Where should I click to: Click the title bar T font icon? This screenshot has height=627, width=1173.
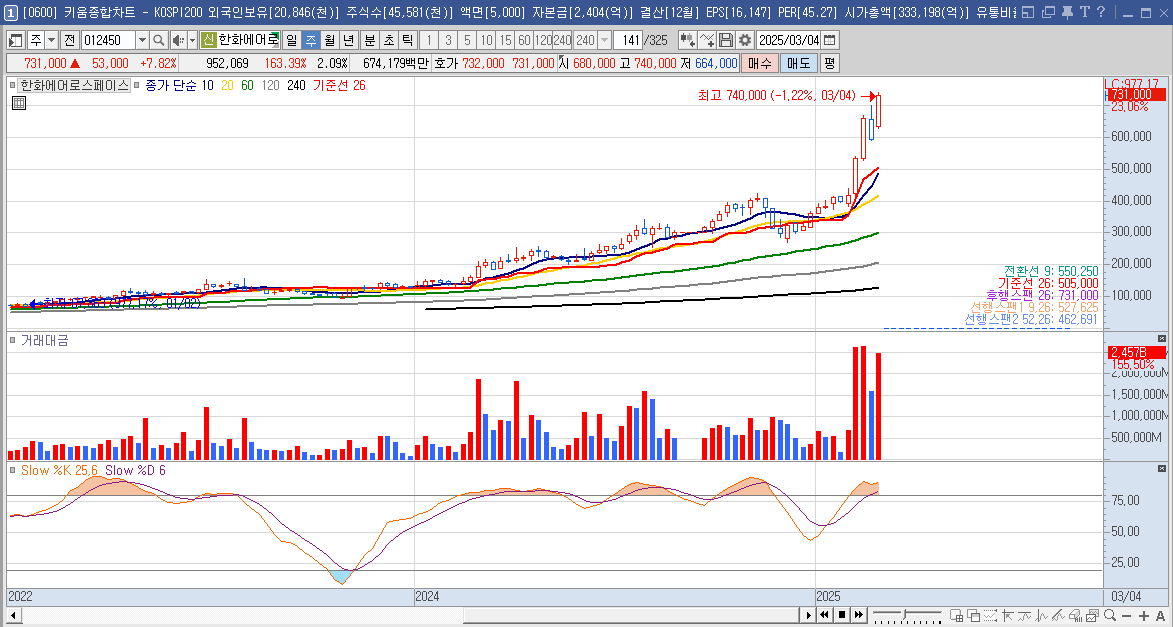coord(1085,12)
